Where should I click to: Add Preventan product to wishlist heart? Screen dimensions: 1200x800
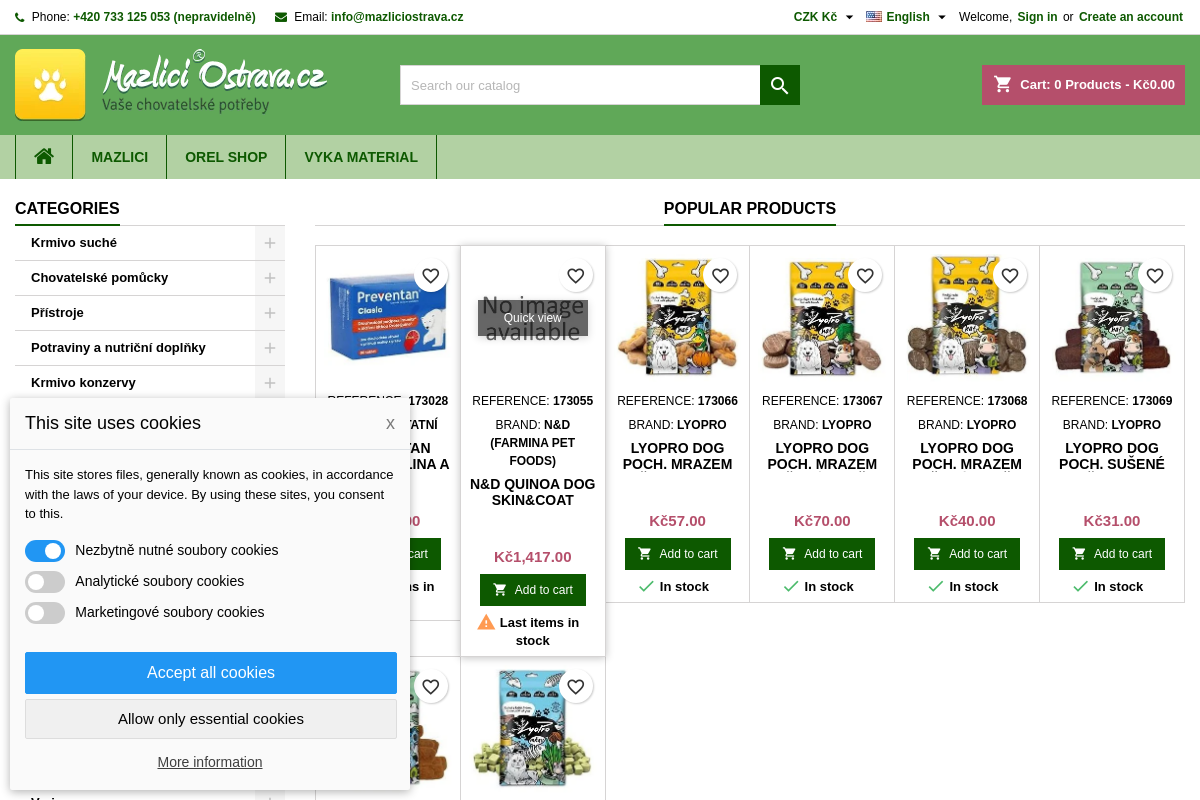430,276
